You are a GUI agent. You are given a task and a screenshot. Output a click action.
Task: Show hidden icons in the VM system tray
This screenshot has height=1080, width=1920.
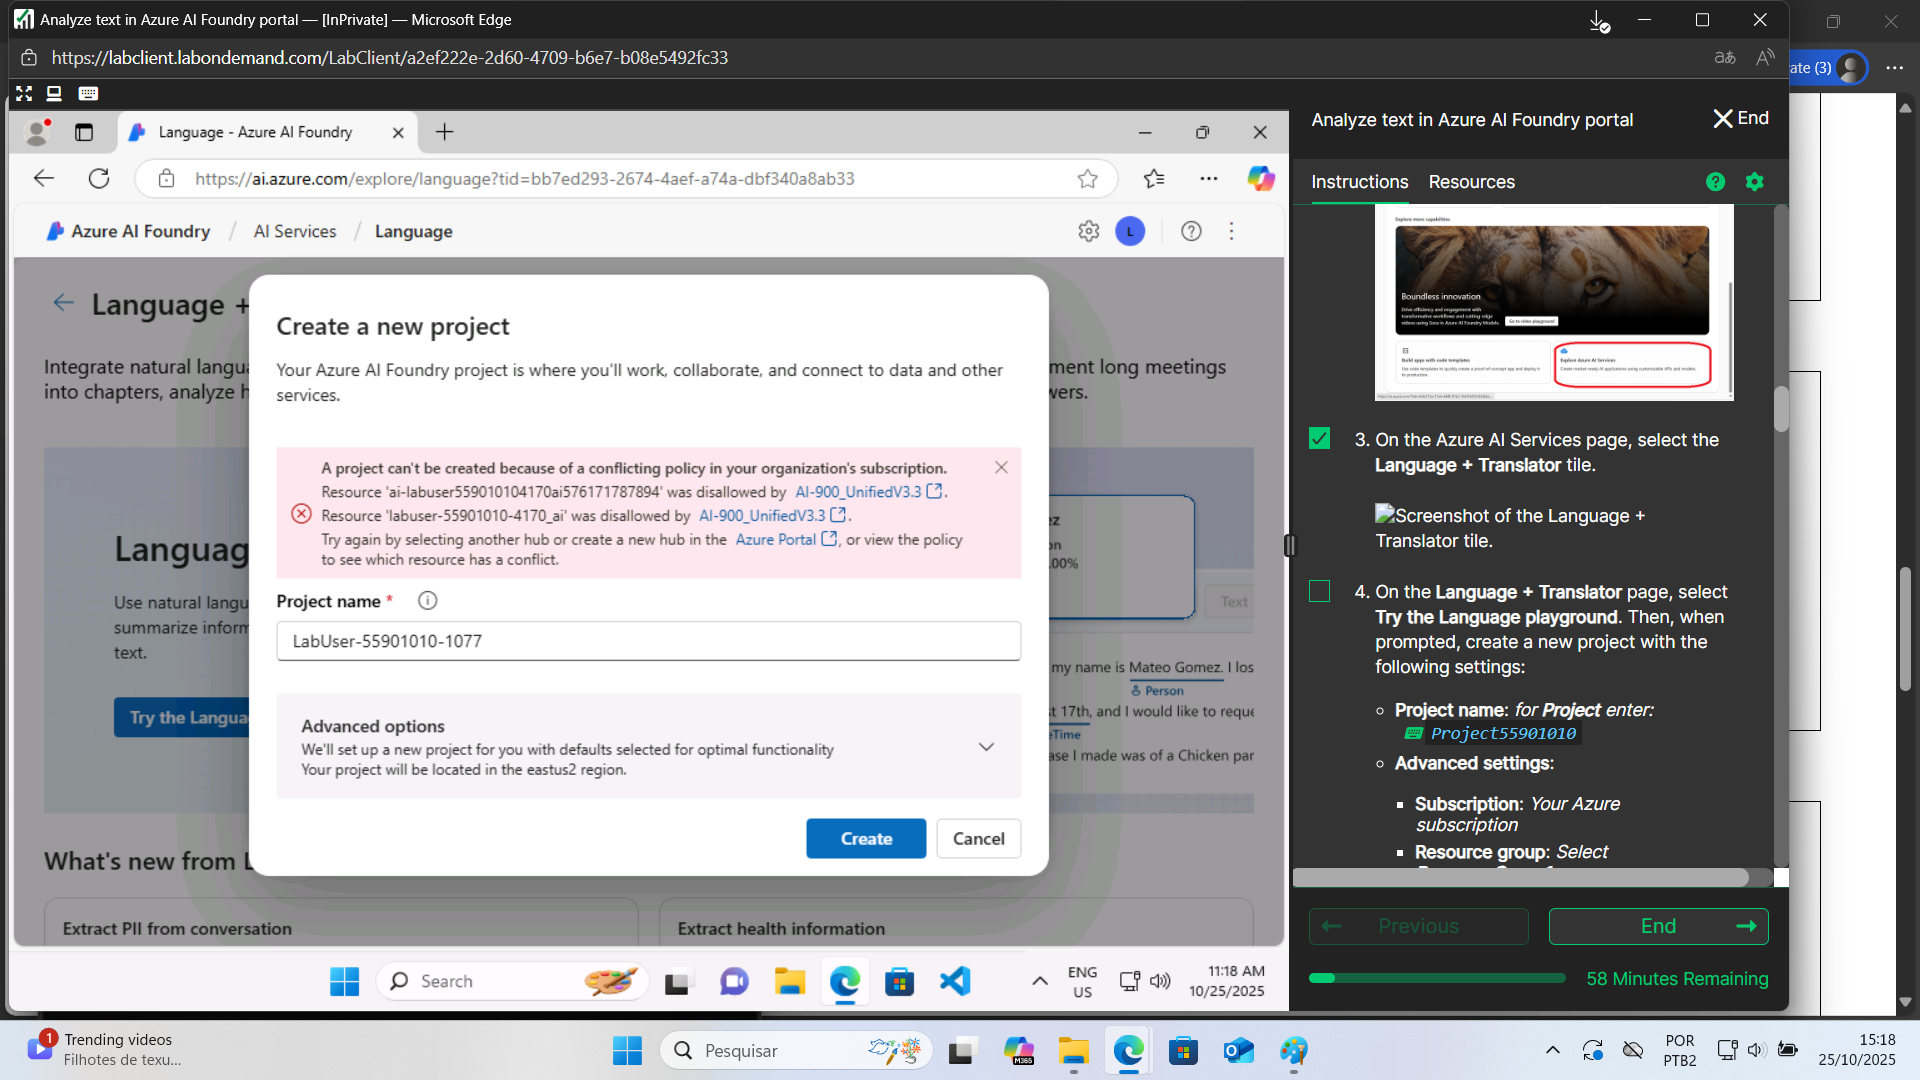tap(1040, 982)
